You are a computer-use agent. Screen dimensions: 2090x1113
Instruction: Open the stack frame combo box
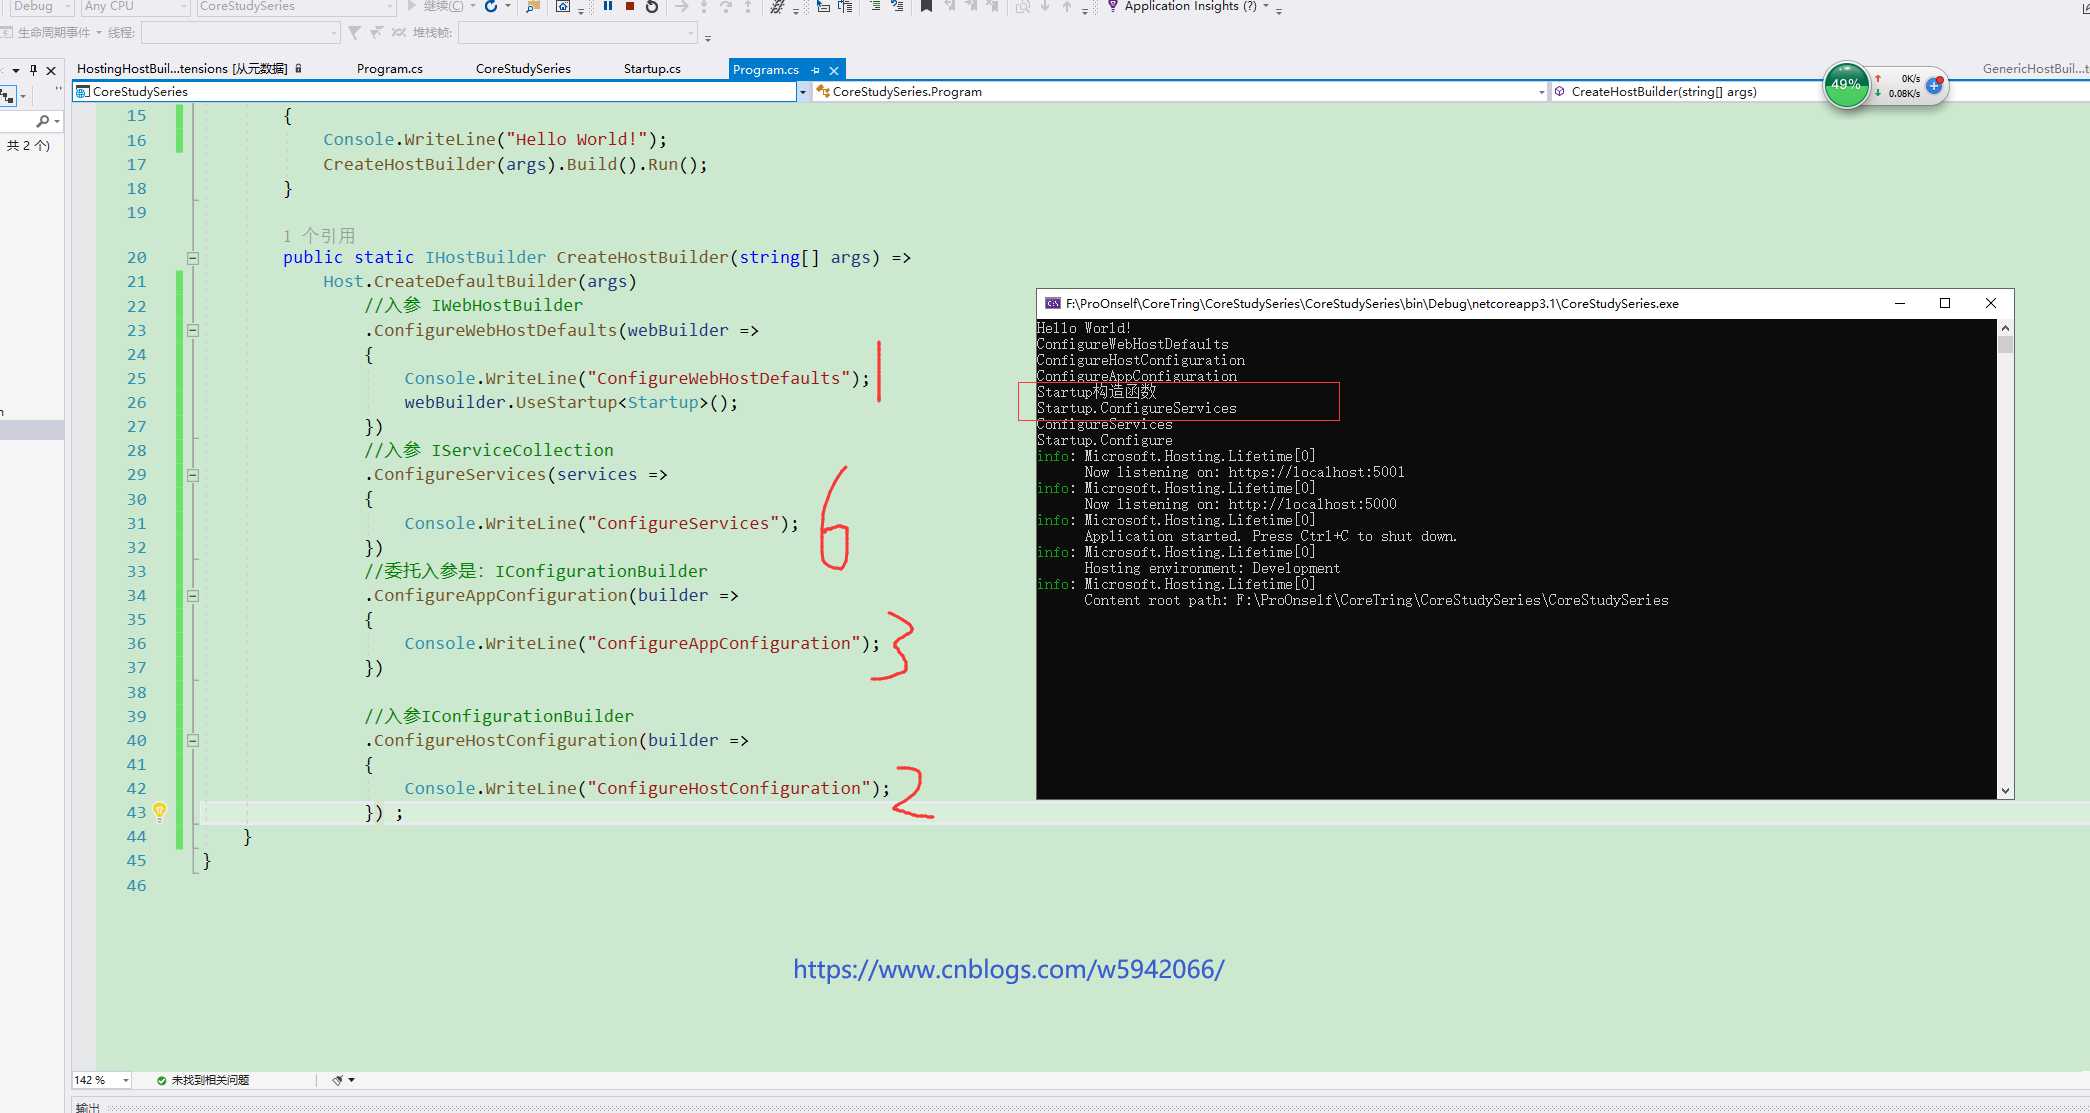pos(578,33)
